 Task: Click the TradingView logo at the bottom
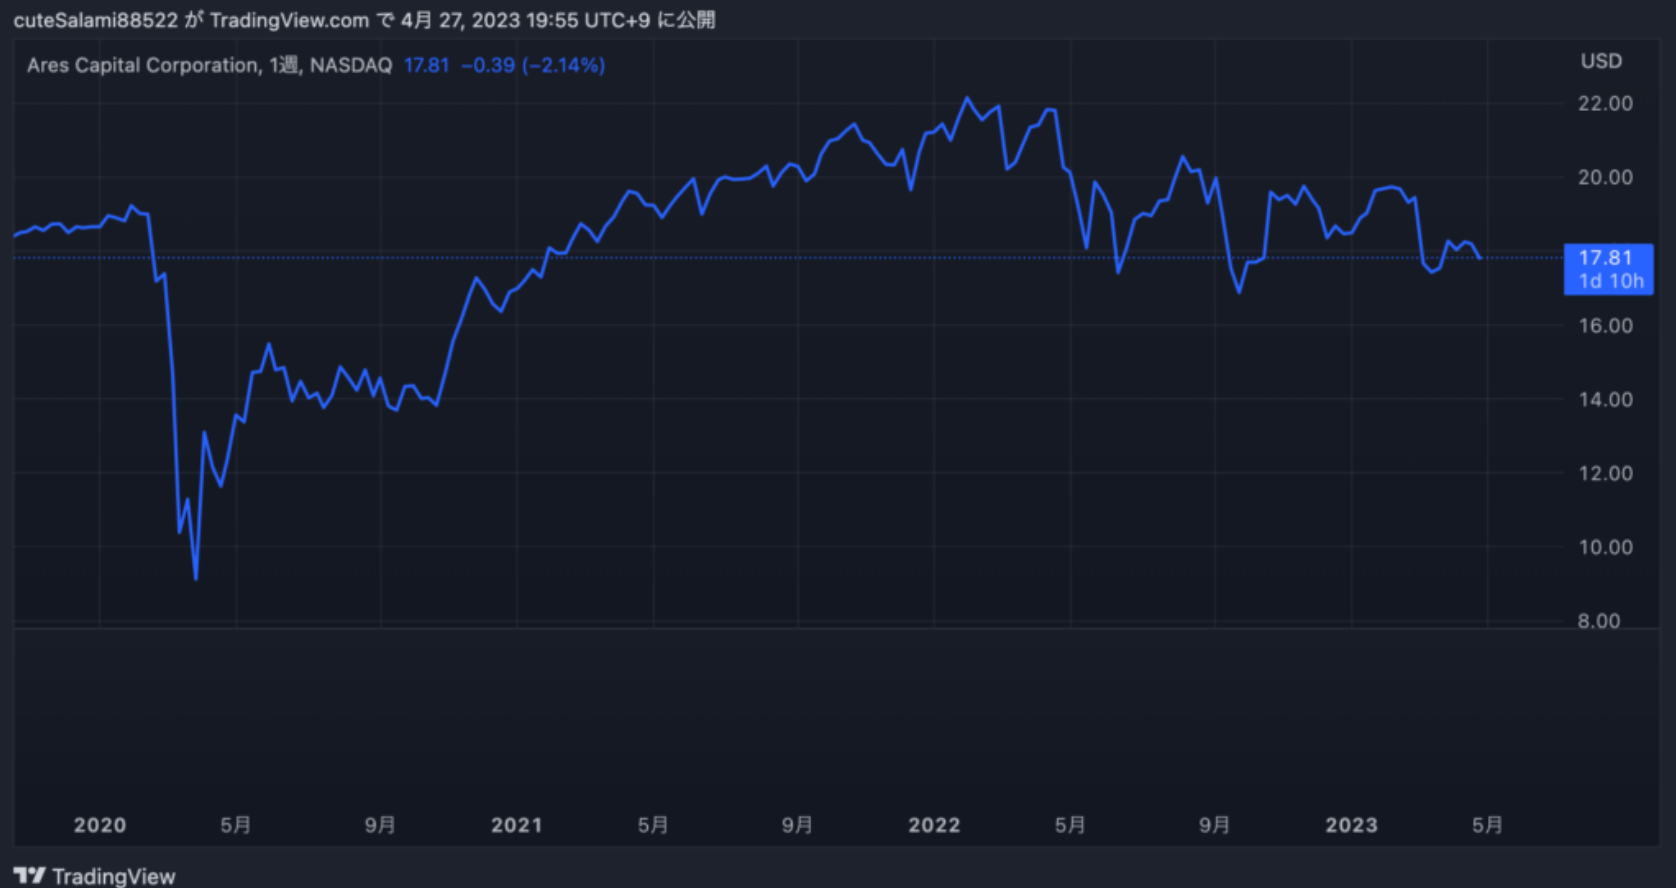click(x=94, y=876)
